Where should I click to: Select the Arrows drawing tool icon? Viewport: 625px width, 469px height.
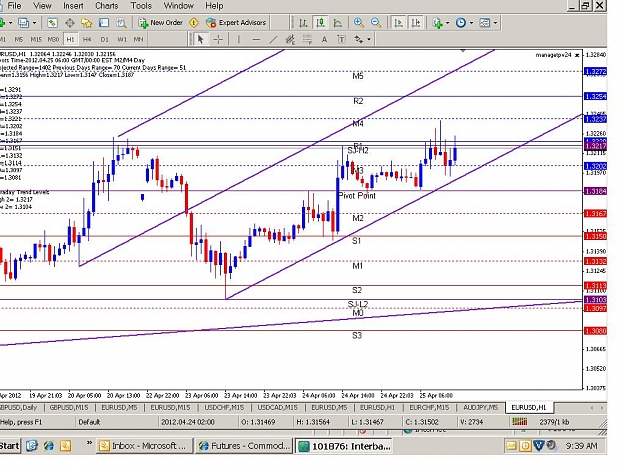click(x=359, y=39)
